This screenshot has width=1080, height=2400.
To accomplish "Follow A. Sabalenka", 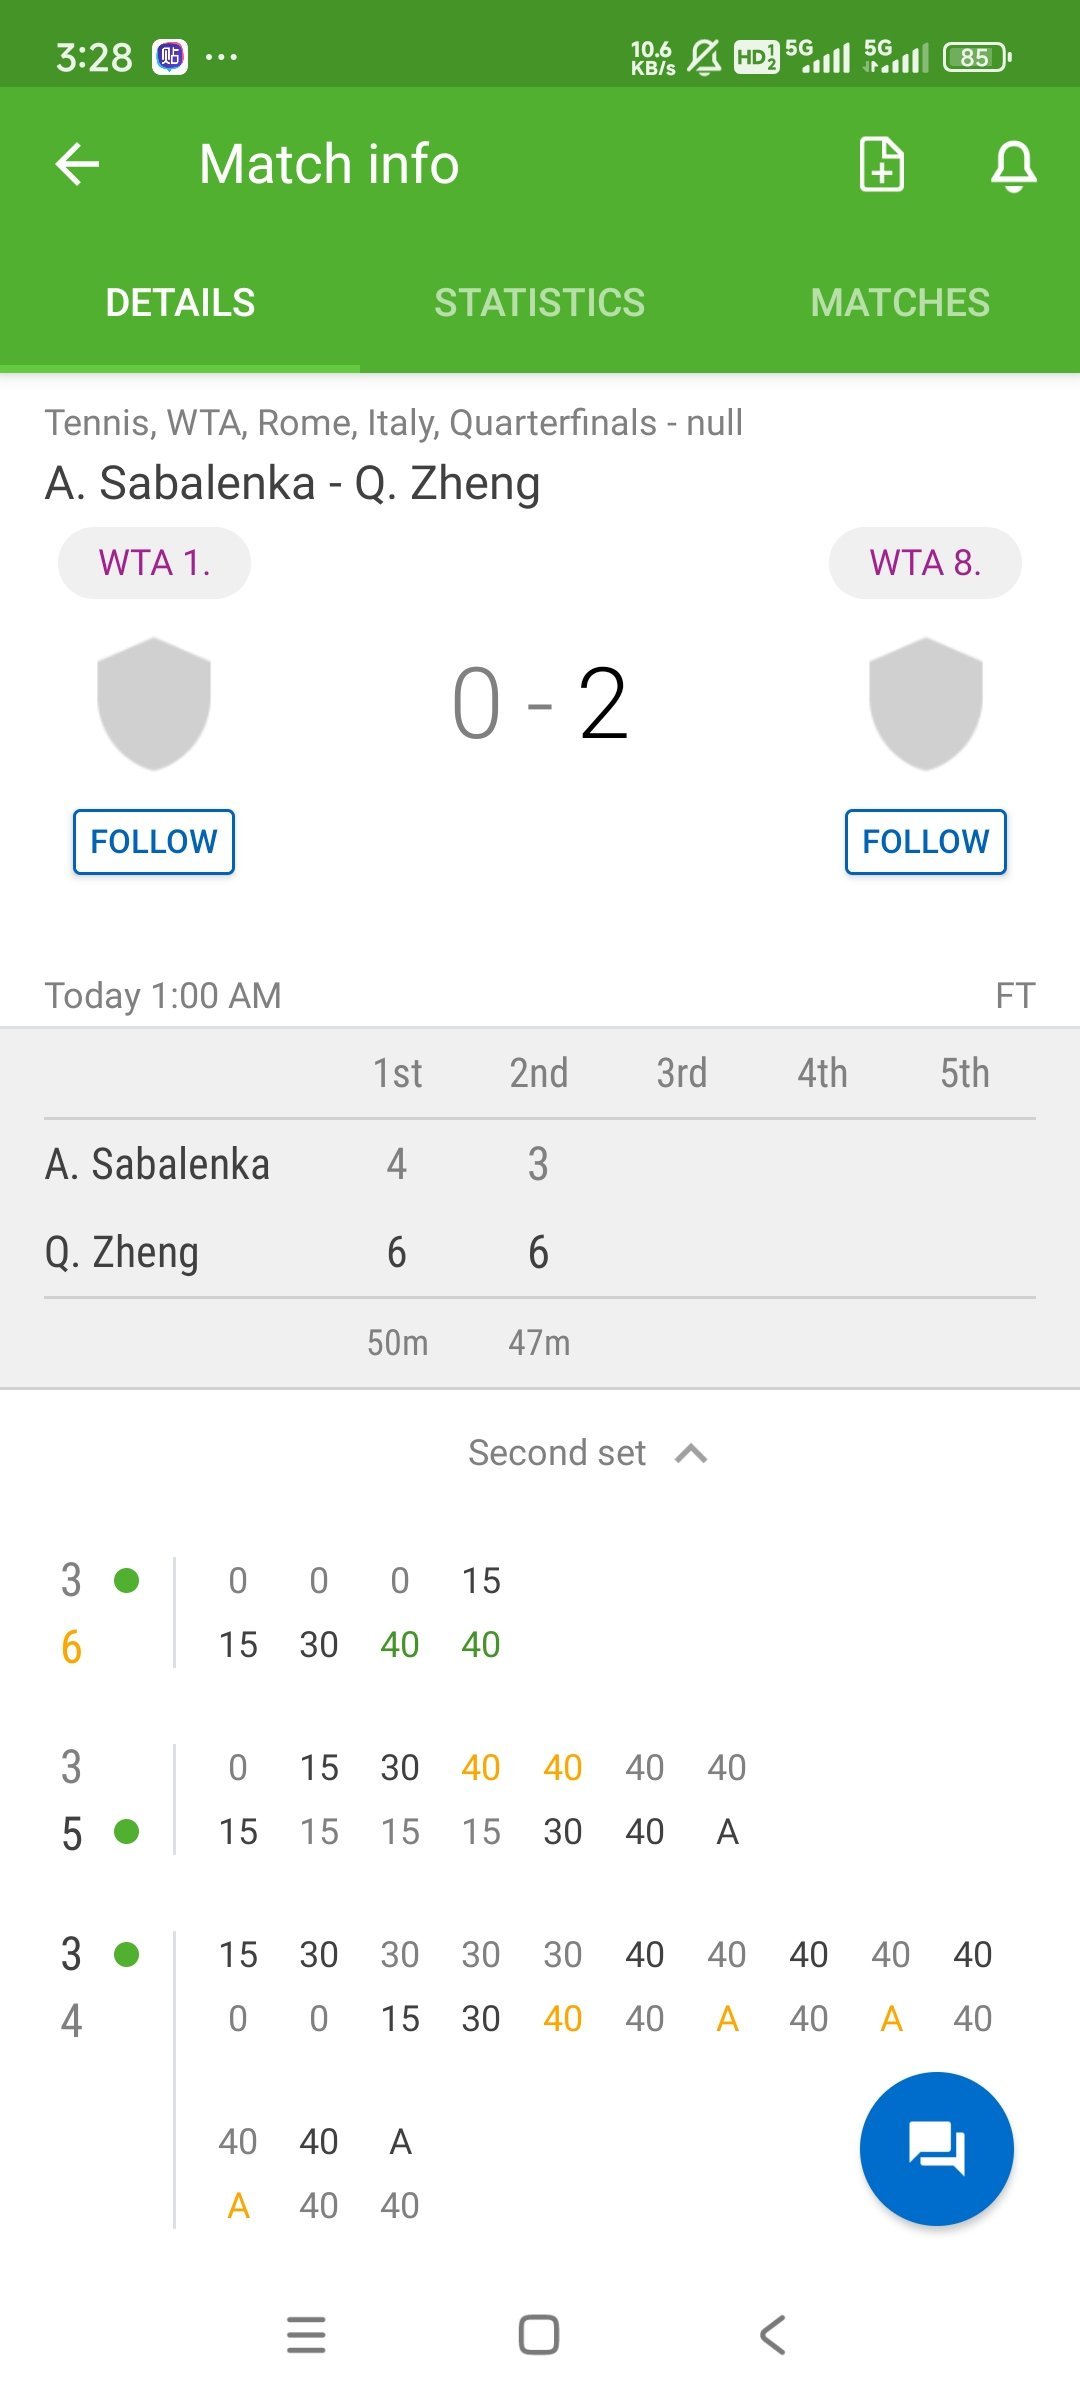I will coord(154,842).
